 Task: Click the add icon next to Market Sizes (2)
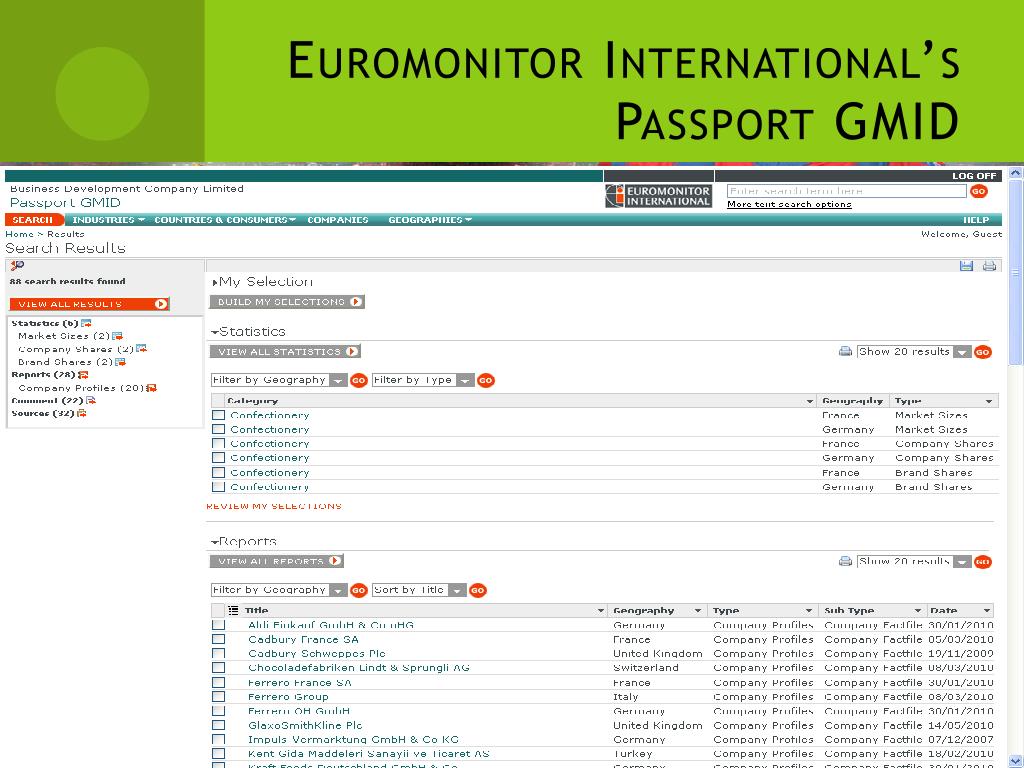[x=118, y=336]
